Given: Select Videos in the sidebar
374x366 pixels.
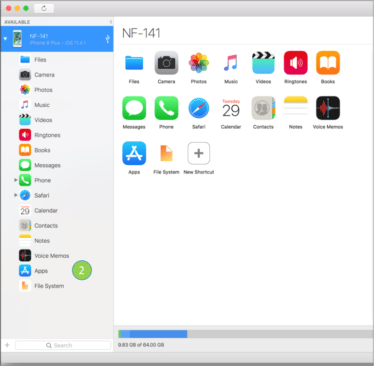Looking at the screenshot, I should [x=57, y=120].
